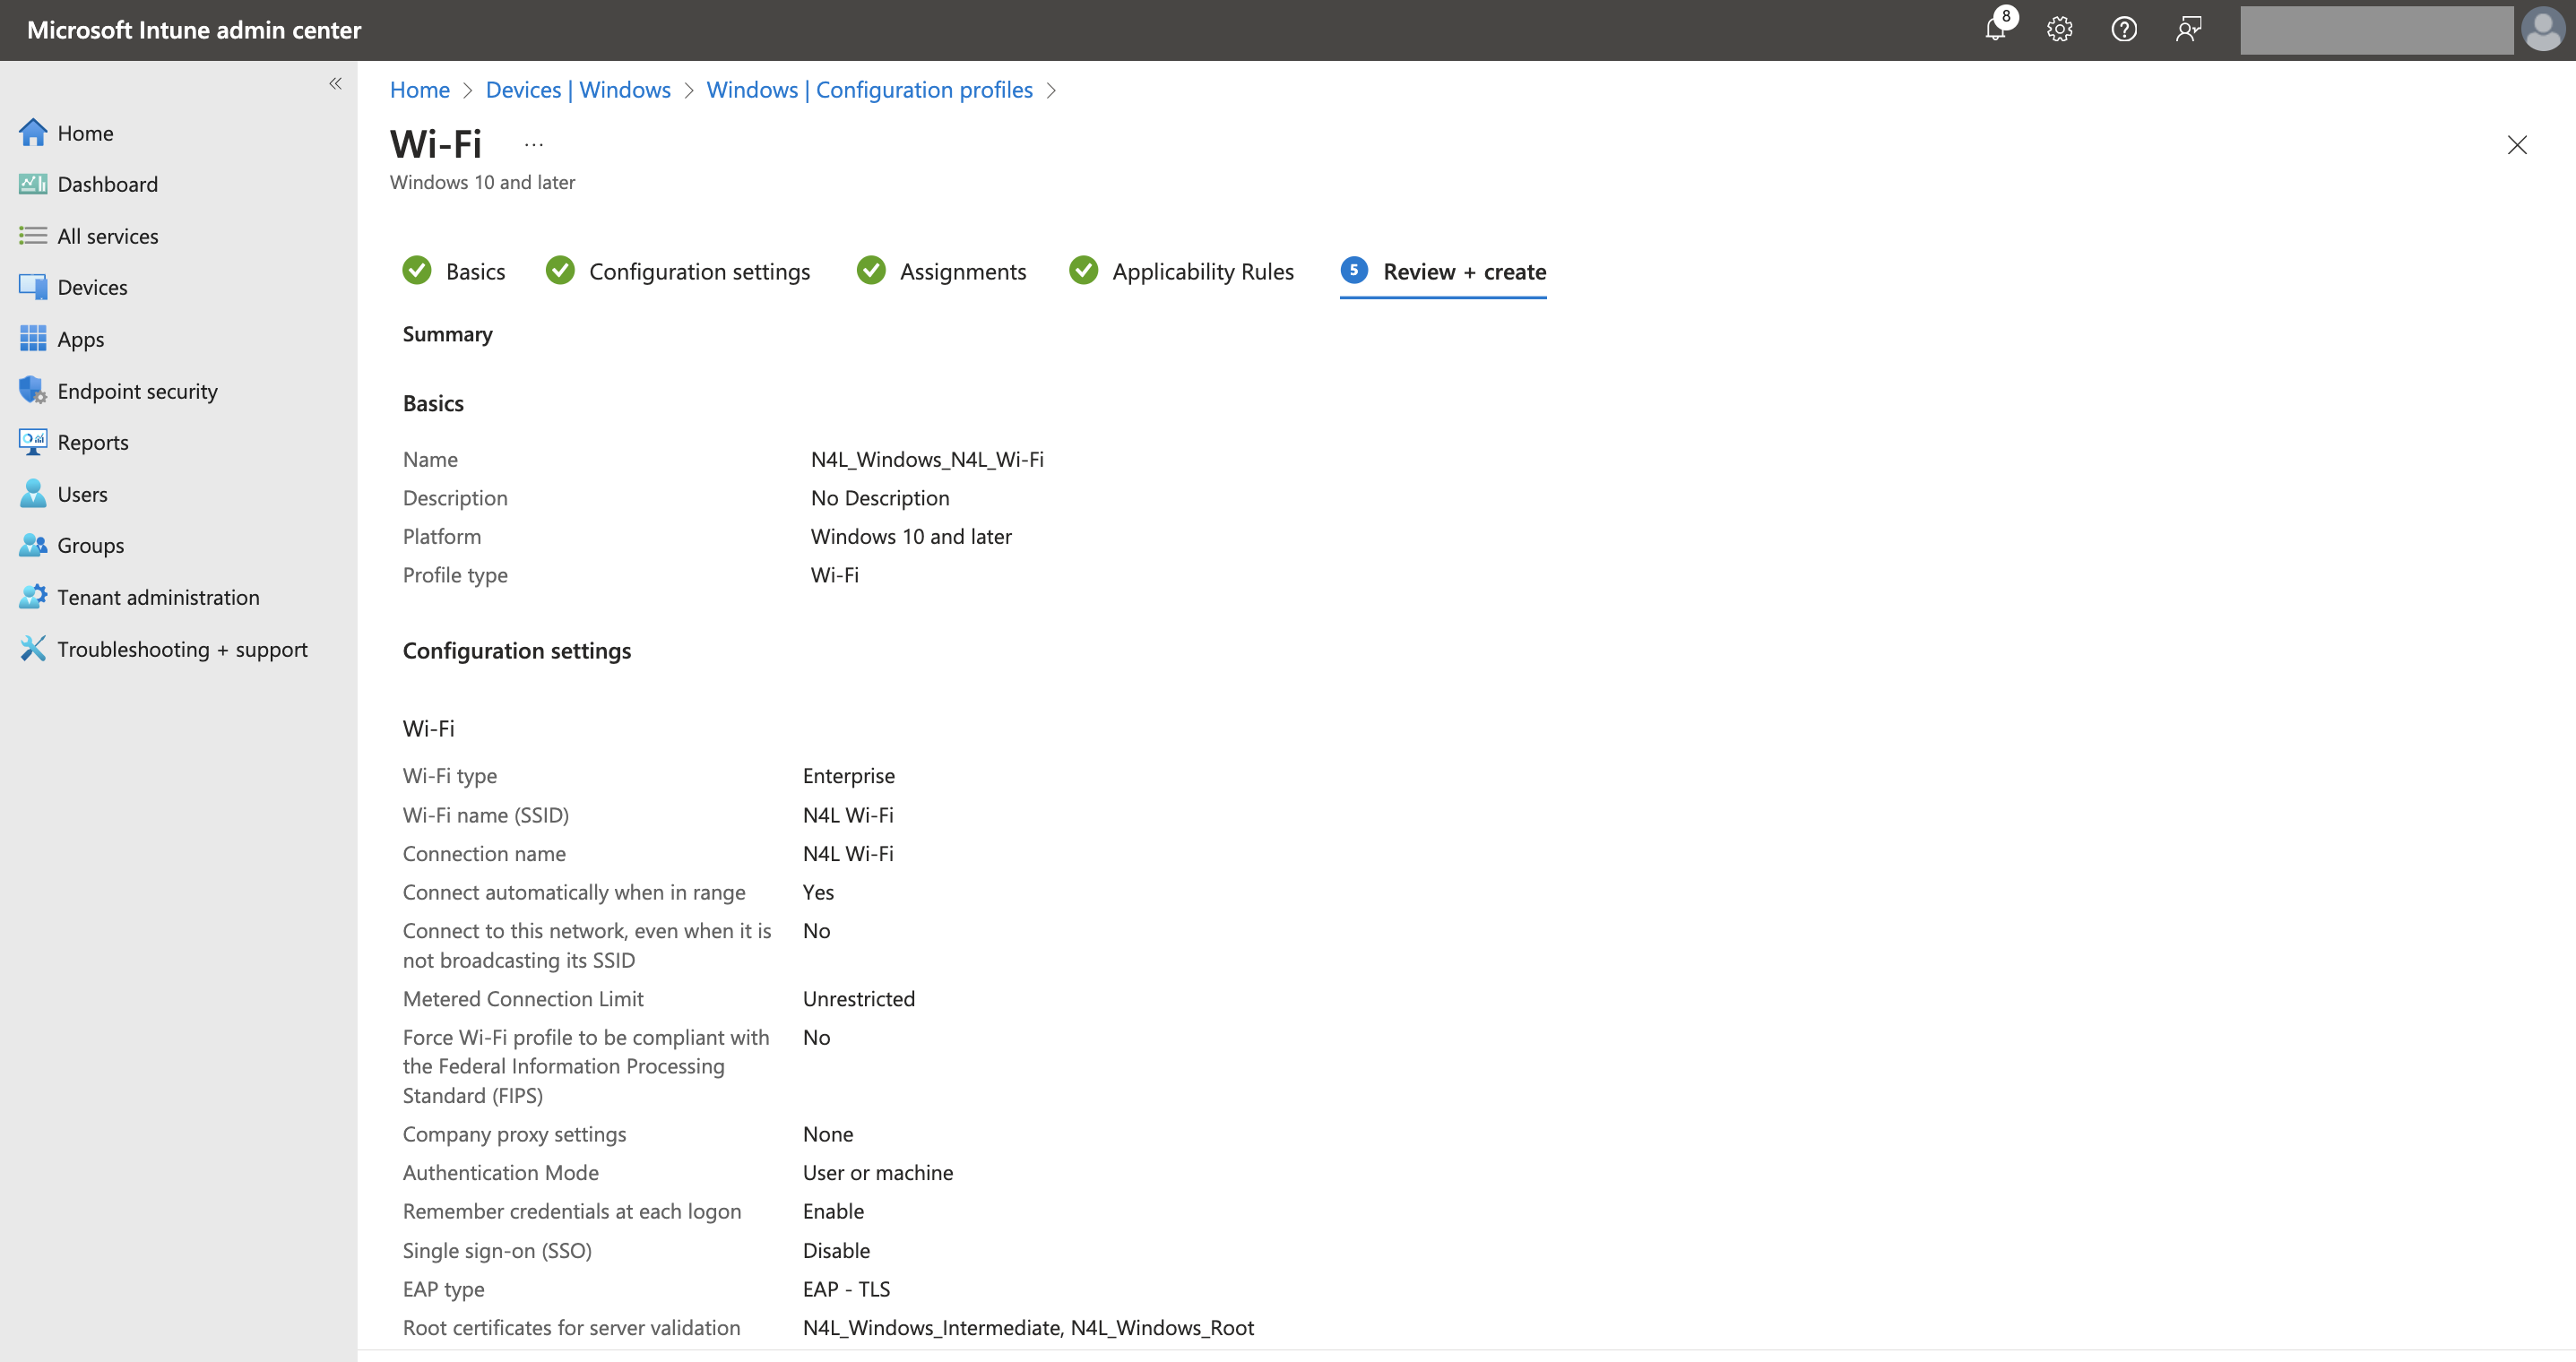2576x1362 pixels.
Task: Open Tenant administration
Action: [x=158, y=597]
